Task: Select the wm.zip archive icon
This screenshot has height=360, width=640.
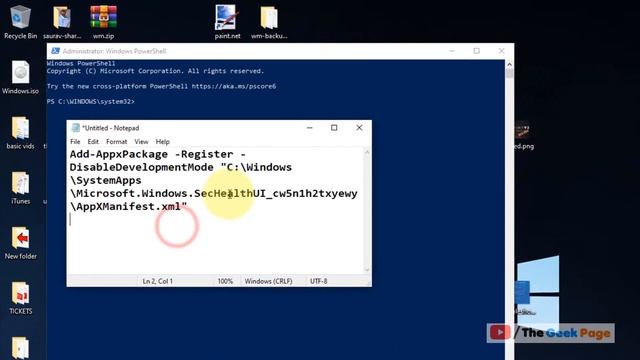Action: 103,22
